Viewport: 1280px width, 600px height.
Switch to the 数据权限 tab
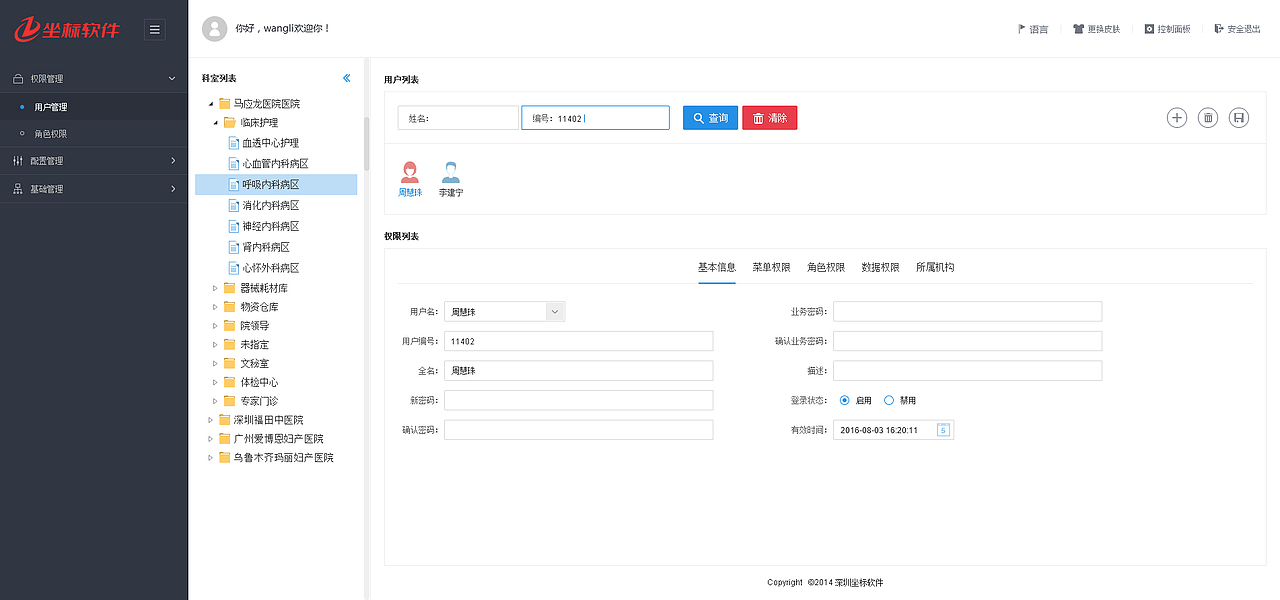[x=880, y=267]
